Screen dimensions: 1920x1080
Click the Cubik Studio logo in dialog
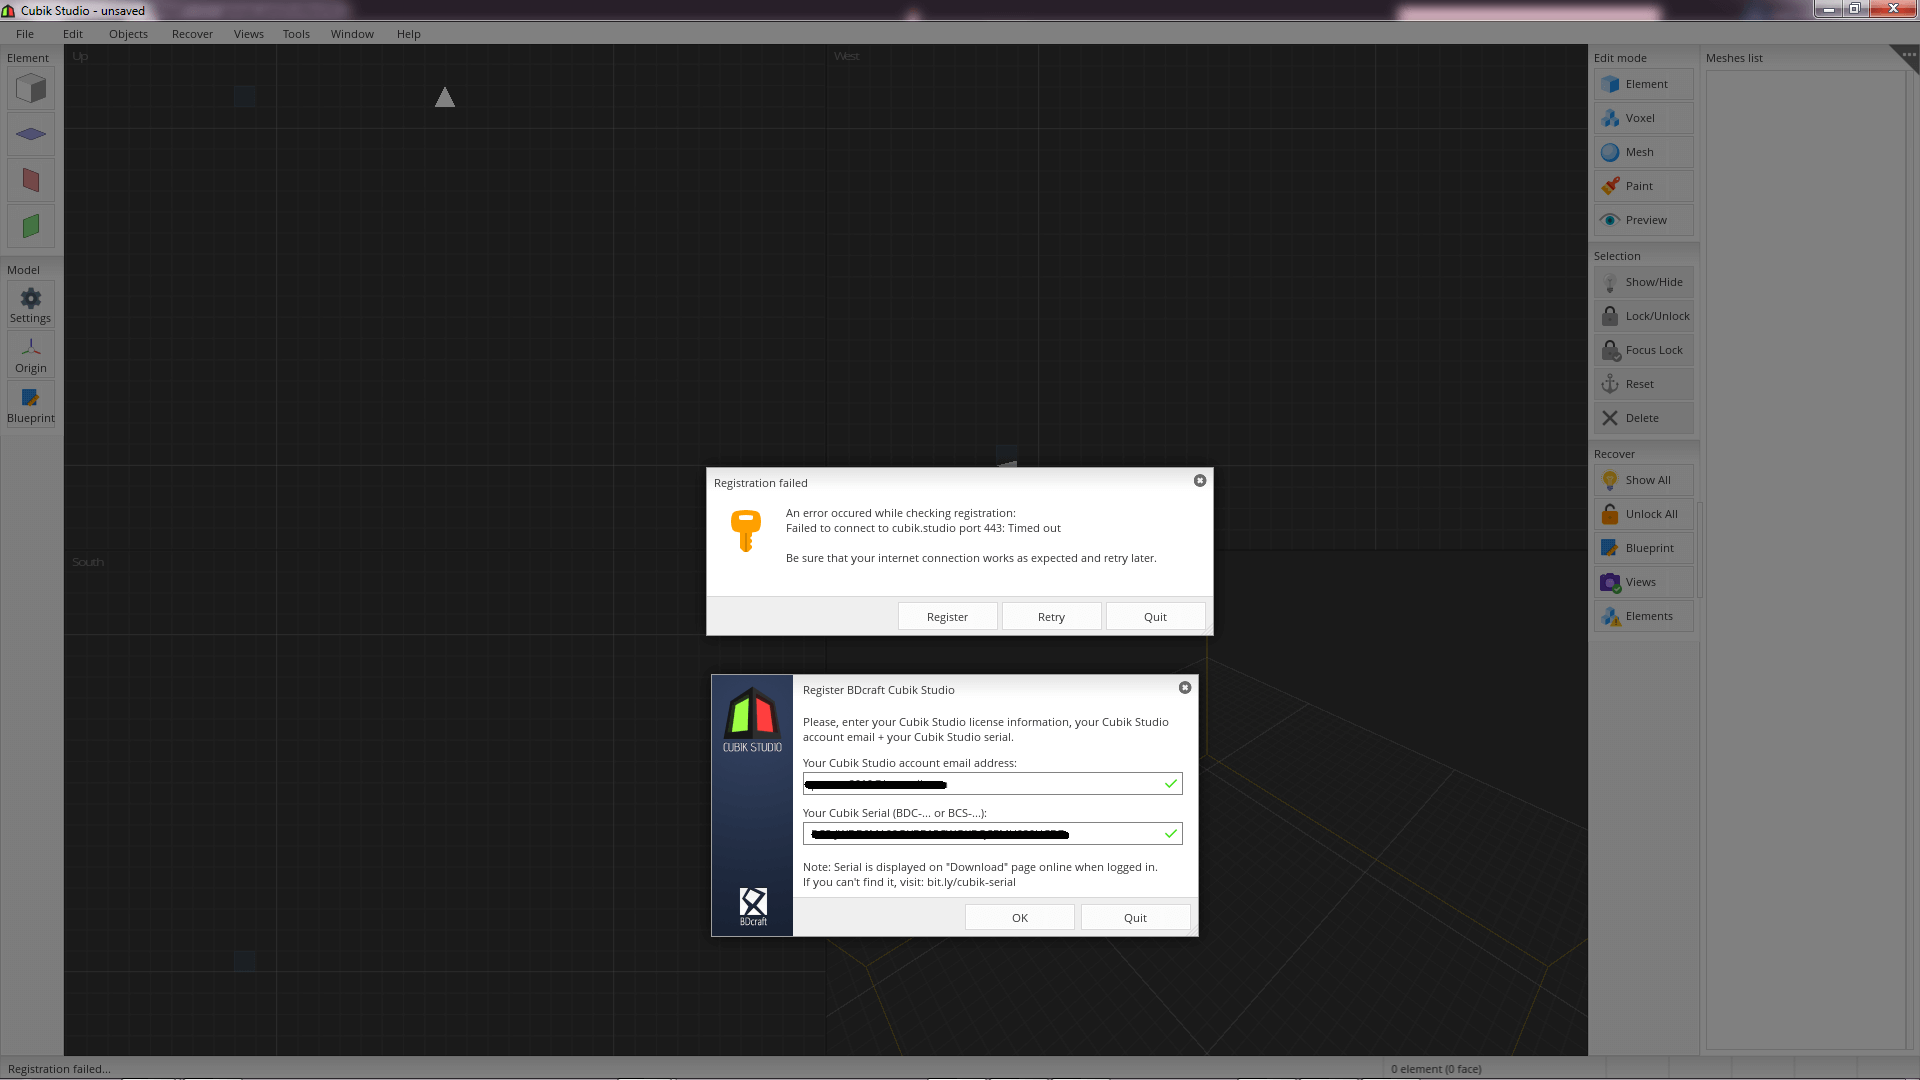pos(752,720)
